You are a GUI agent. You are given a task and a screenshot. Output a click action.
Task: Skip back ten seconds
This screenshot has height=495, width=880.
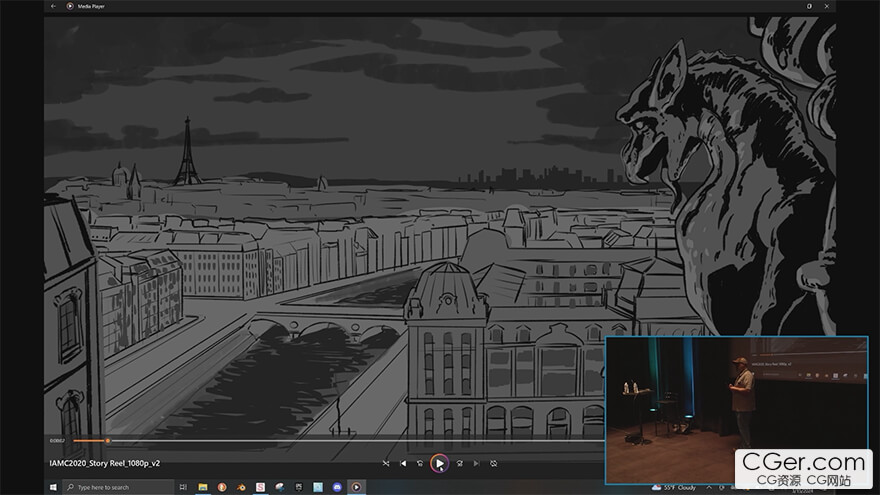[x=420, y=464]
